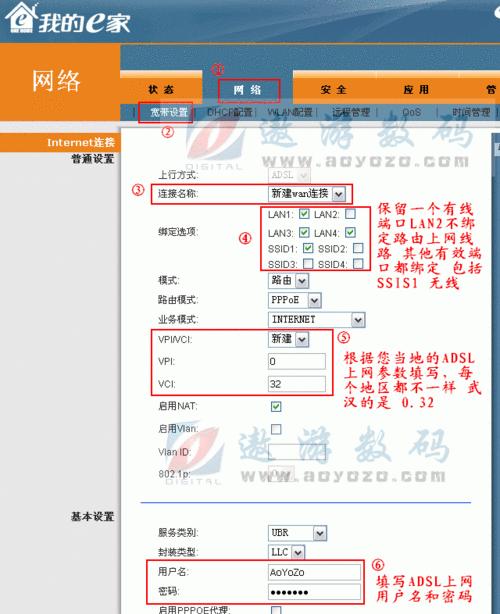Enable the 启用PPPOE代理 checkbox

pyautogui.click(x=276, y=610)
